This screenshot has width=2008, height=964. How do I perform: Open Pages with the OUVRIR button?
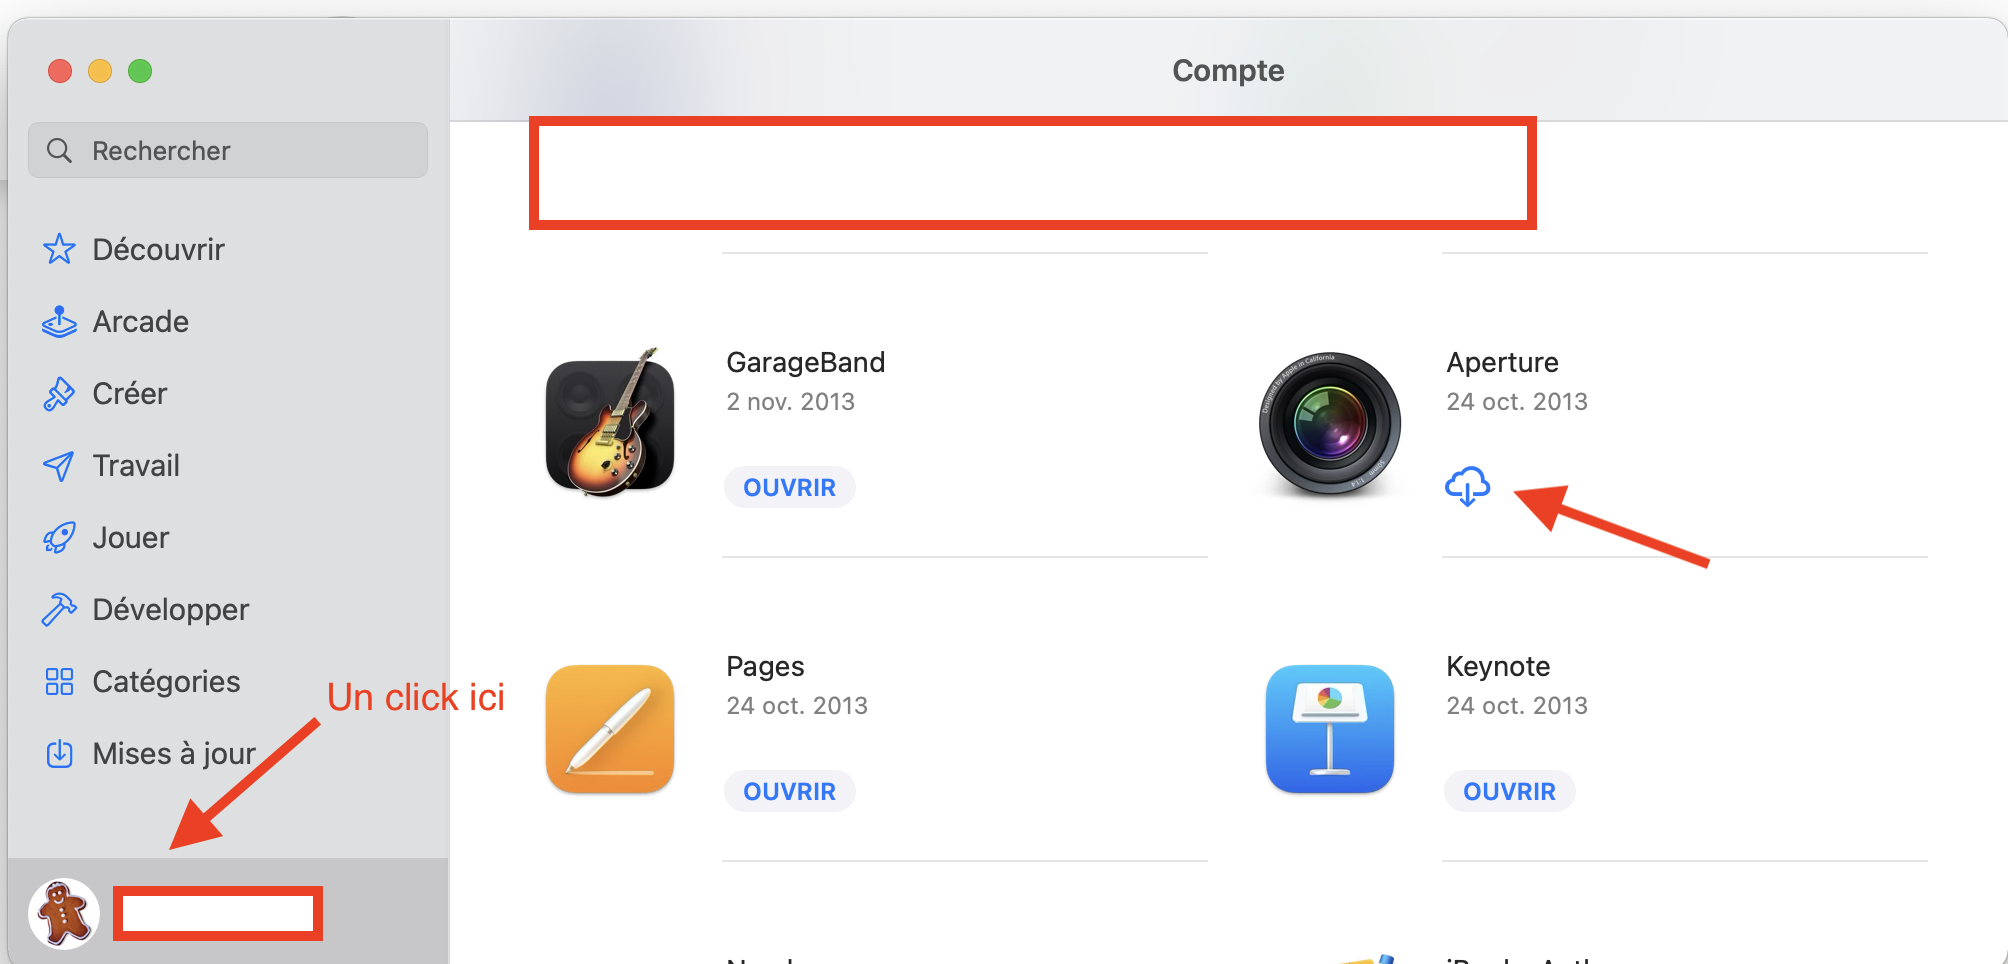click(x=789, y=792)
